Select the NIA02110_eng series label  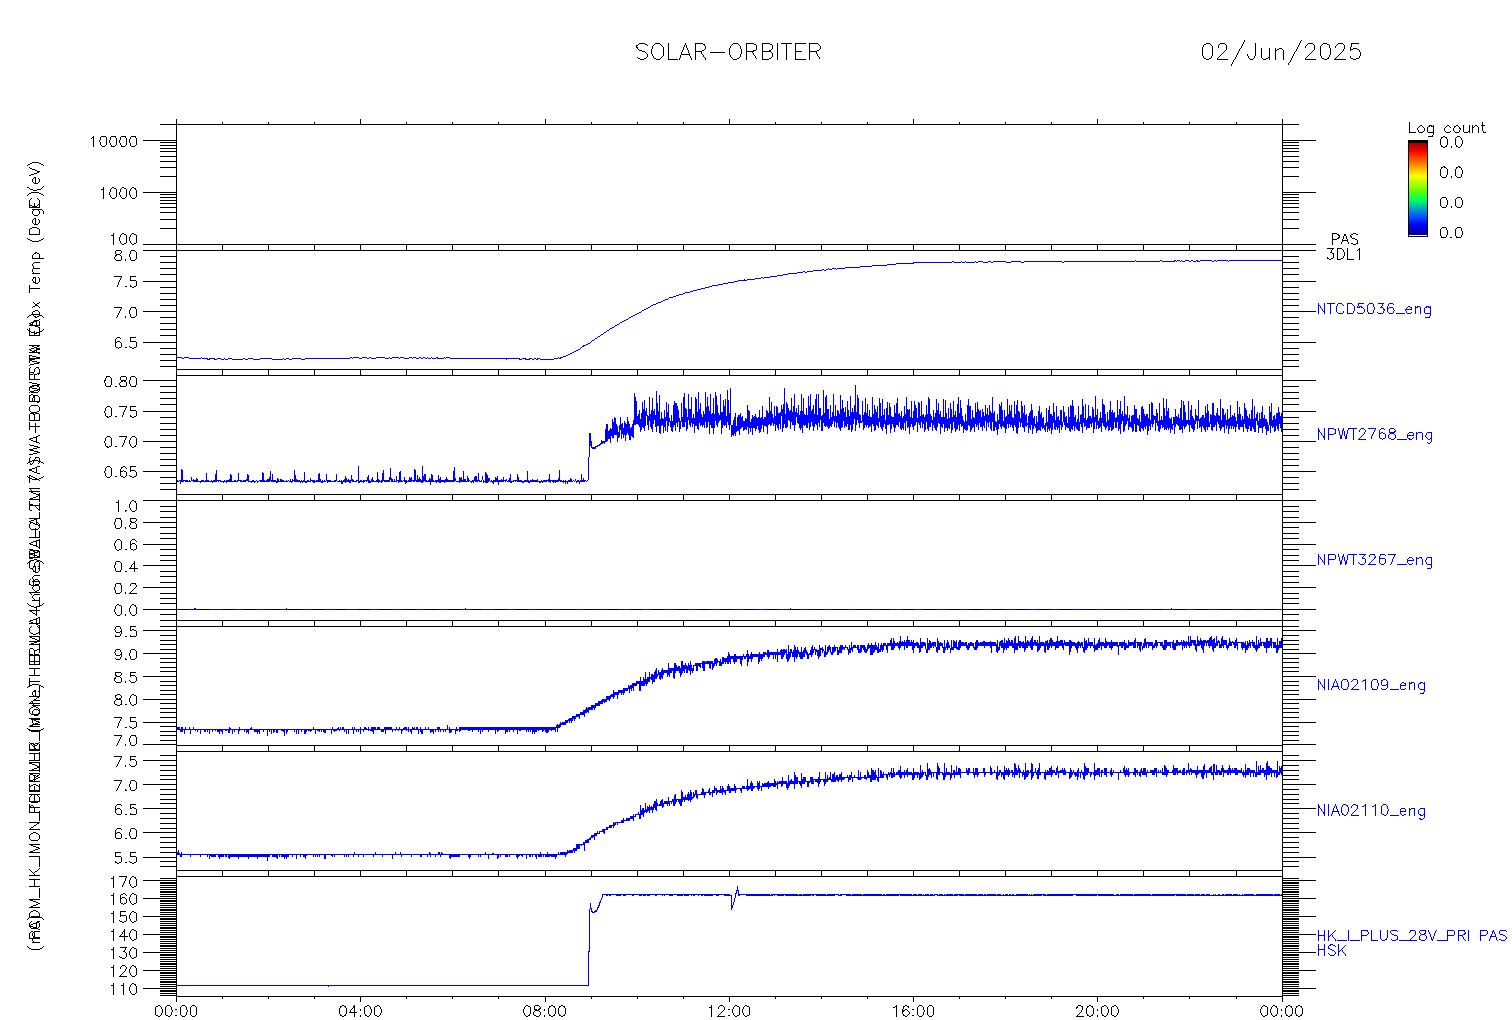1371,811
